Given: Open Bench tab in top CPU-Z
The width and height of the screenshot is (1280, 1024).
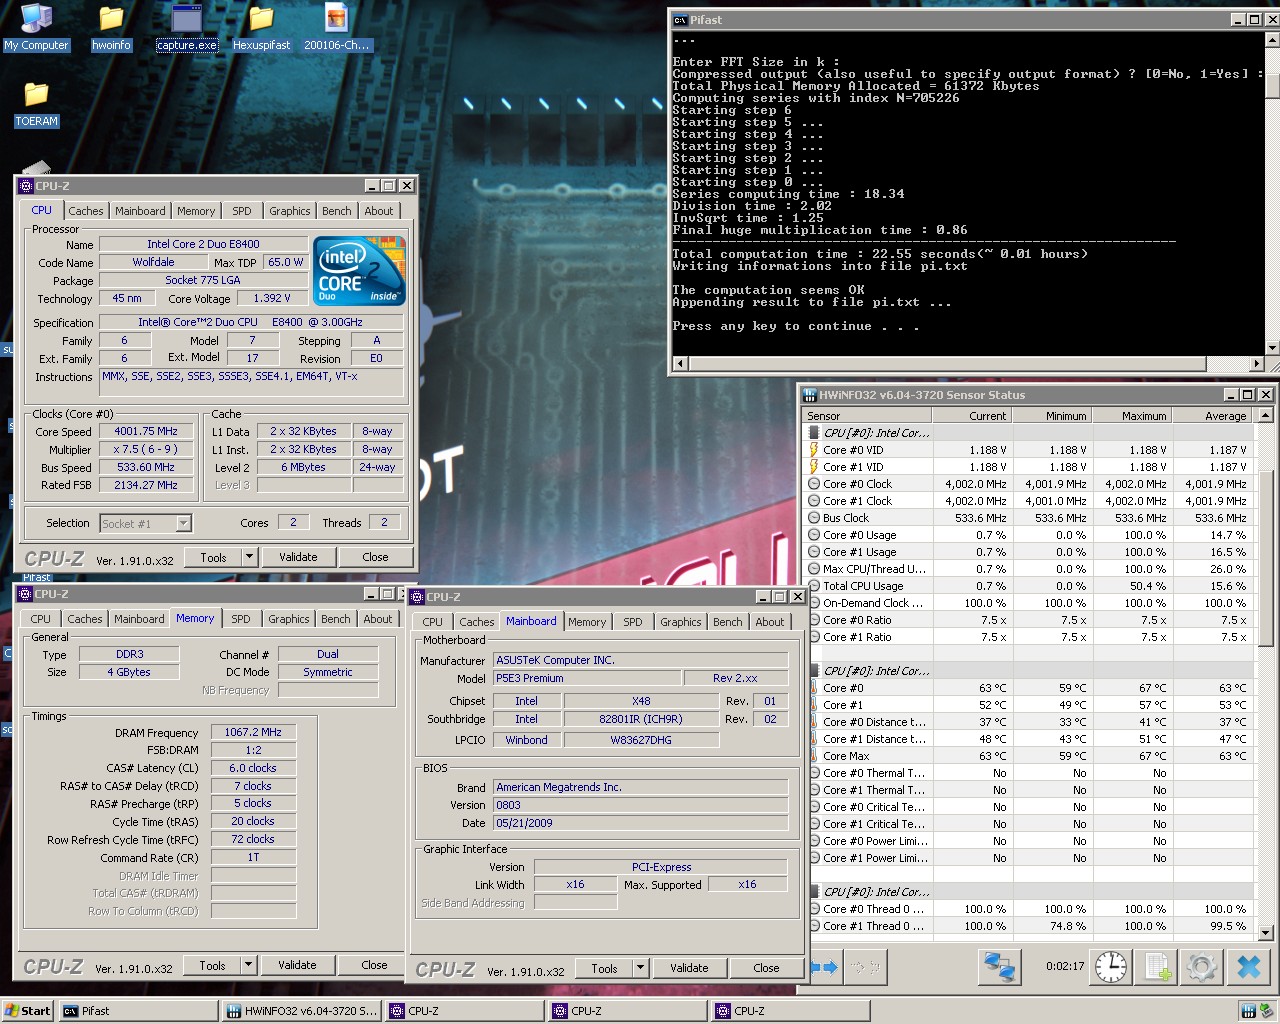Looking at the screenshot, I should click(337, 211).
